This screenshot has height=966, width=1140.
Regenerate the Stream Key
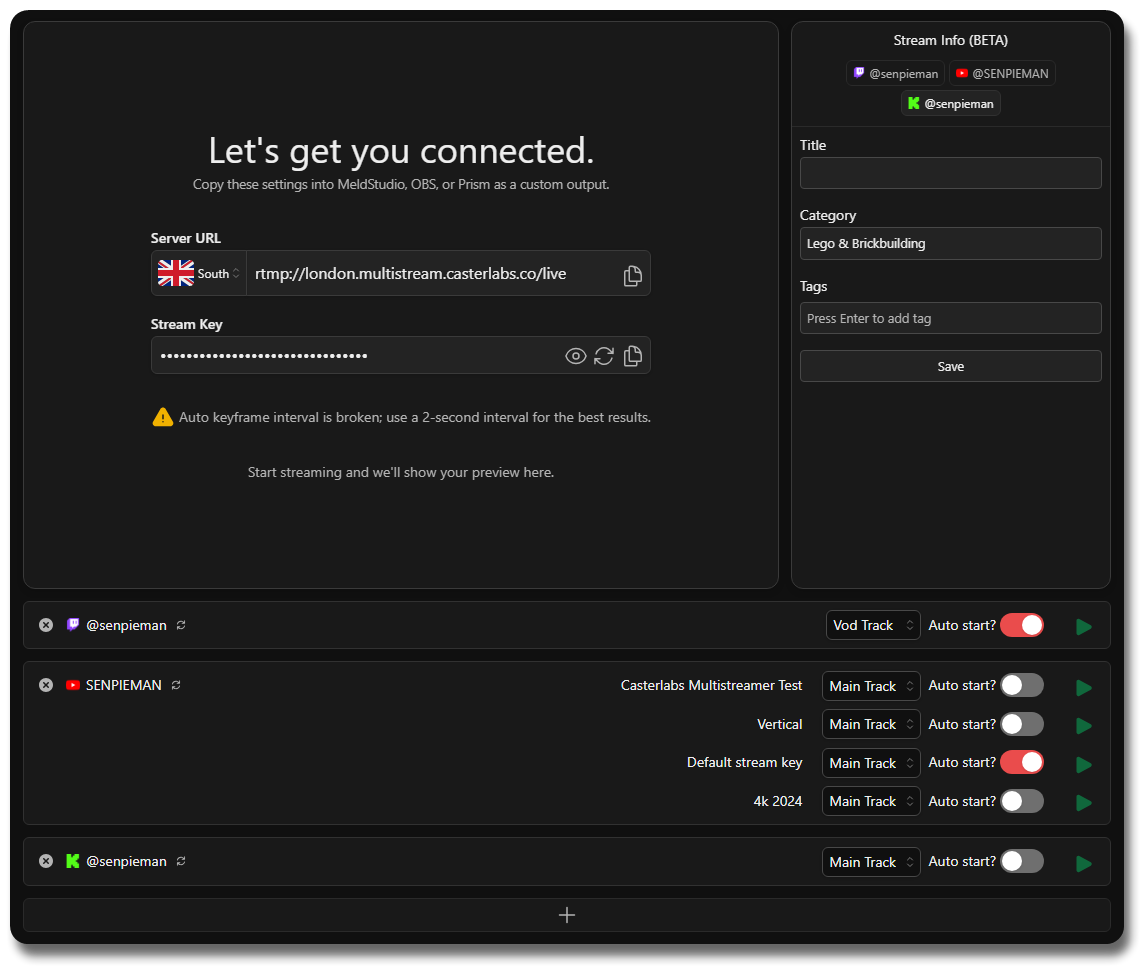604,355
